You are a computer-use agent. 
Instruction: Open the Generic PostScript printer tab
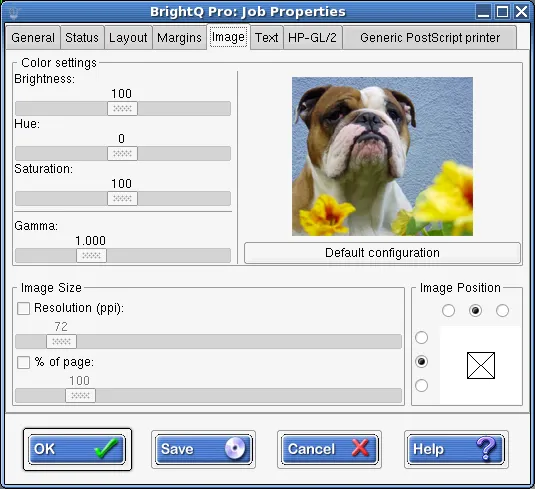[x=430, y=38]
